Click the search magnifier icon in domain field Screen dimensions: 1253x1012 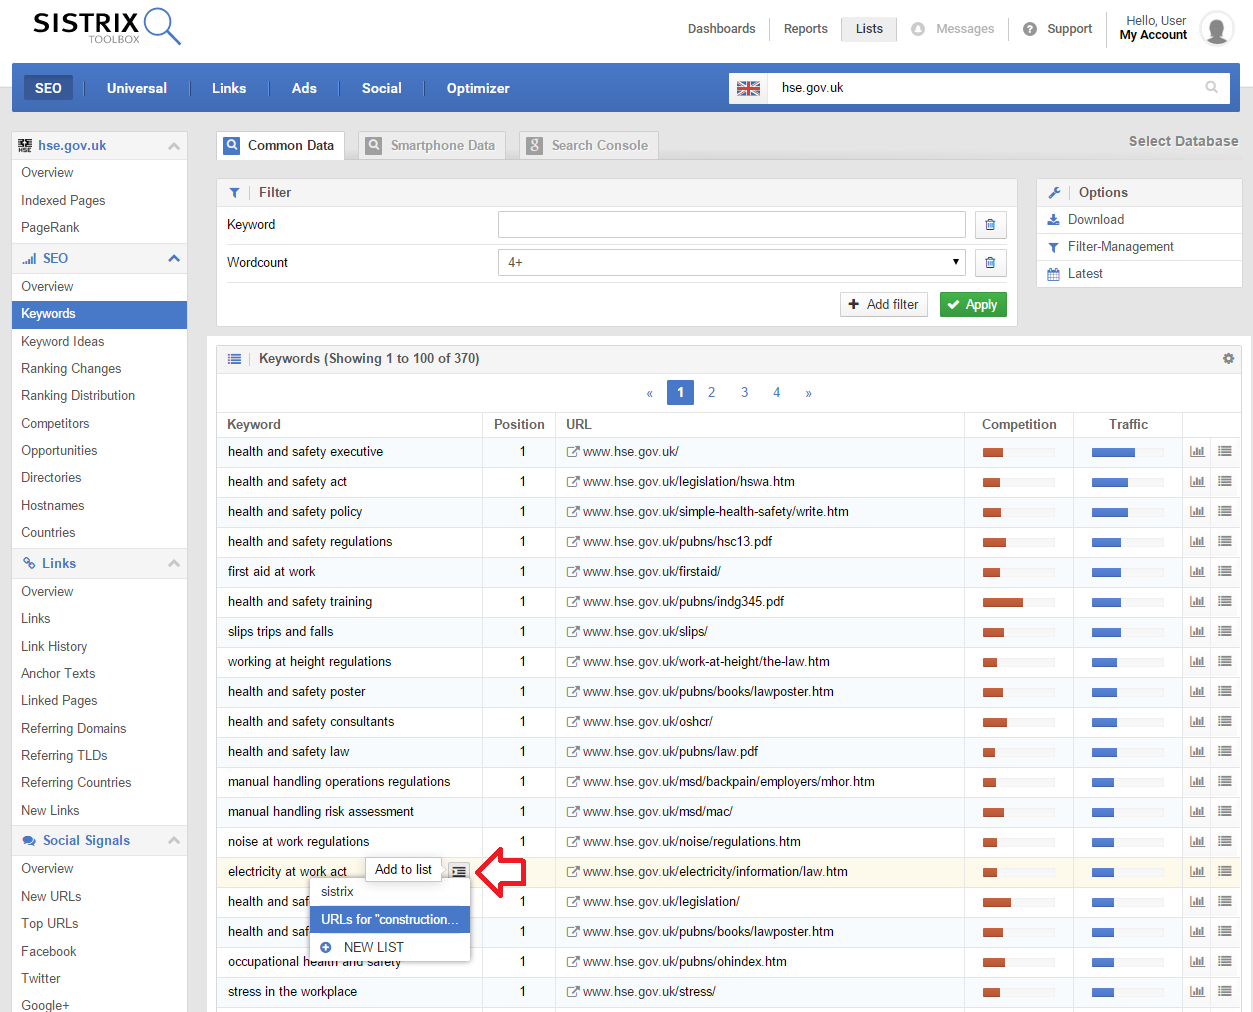pyautogui.click(x=1211, y=88)
